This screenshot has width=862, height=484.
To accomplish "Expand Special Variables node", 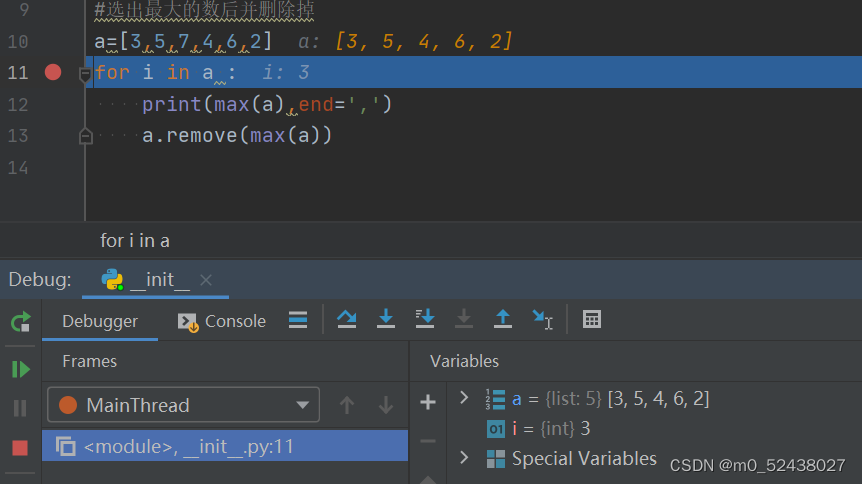I will click(x=464, y=458).
